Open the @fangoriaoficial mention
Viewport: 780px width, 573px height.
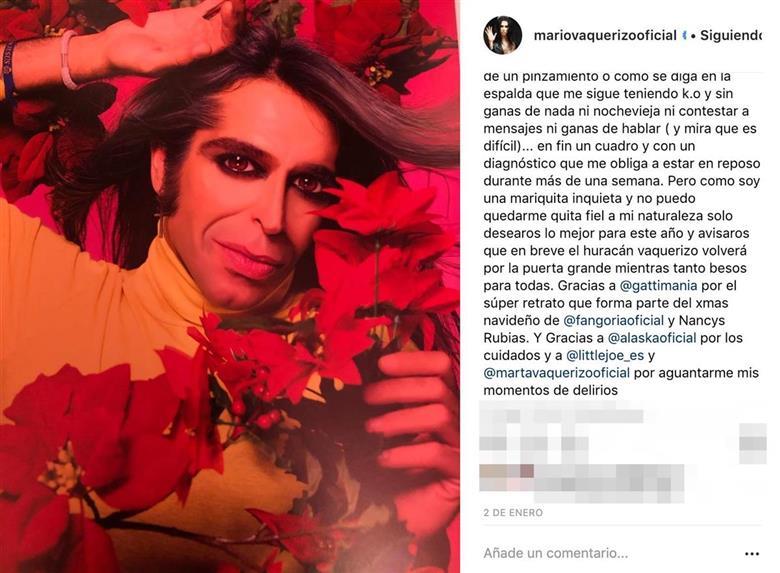click(614, 321)
